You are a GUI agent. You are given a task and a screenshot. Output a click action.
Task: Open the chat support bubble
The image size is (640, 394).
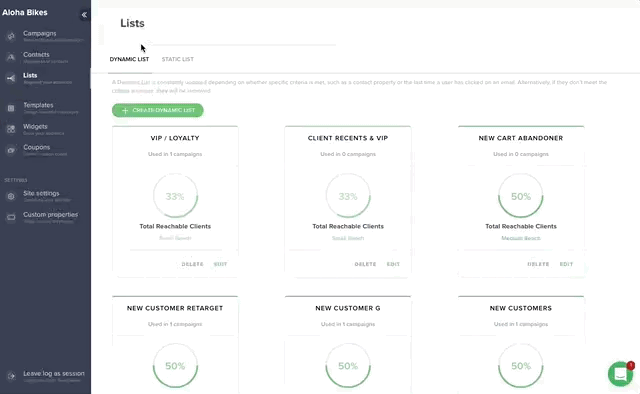620,374
